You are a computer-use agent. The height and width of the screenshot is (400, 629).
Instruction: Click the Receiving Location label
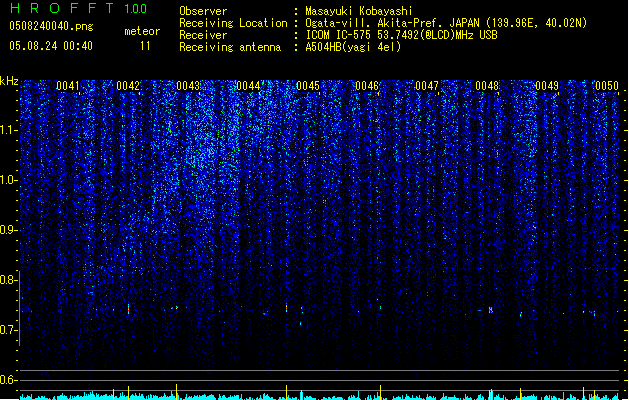click(233, 23)
